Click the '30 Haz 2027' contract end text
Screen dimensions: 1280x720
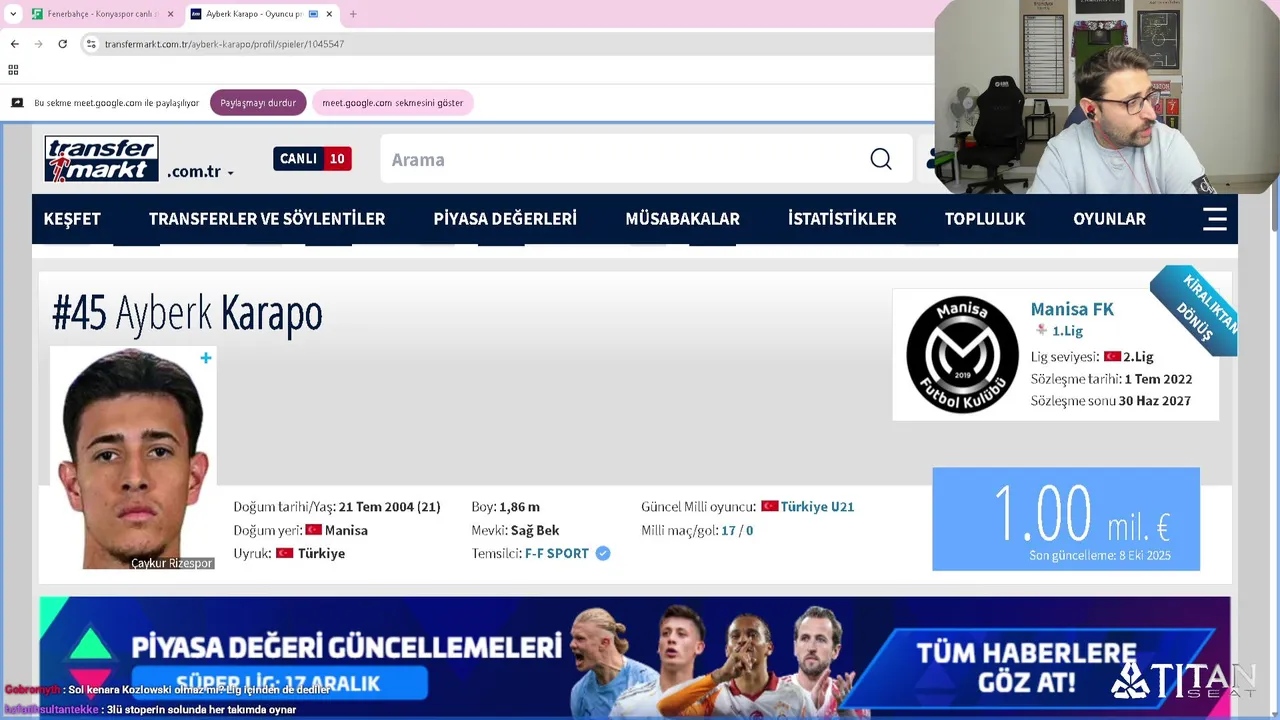pyautogui.click(x=1155, y=401)
